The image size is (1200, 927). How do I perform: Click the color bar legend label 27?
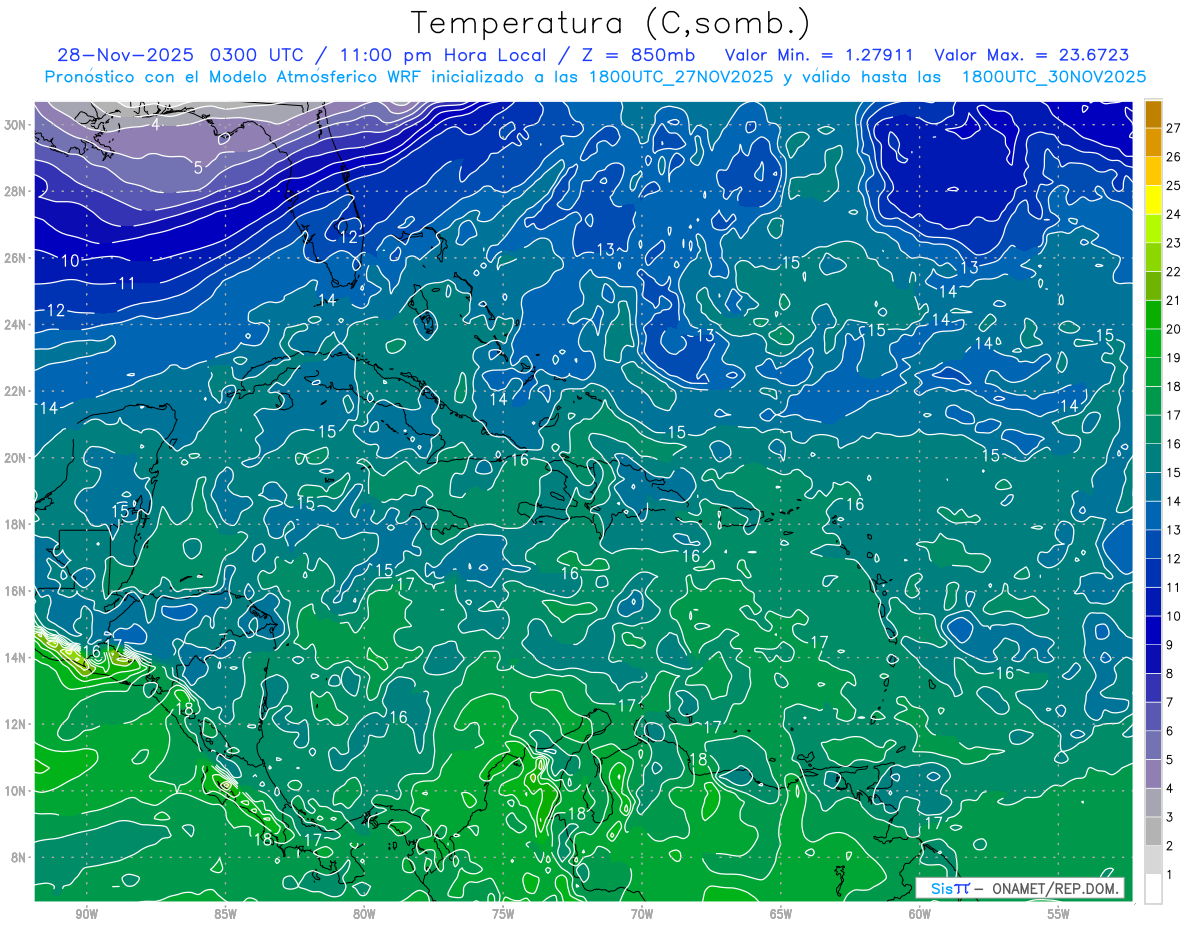(x=1174, y=128)
